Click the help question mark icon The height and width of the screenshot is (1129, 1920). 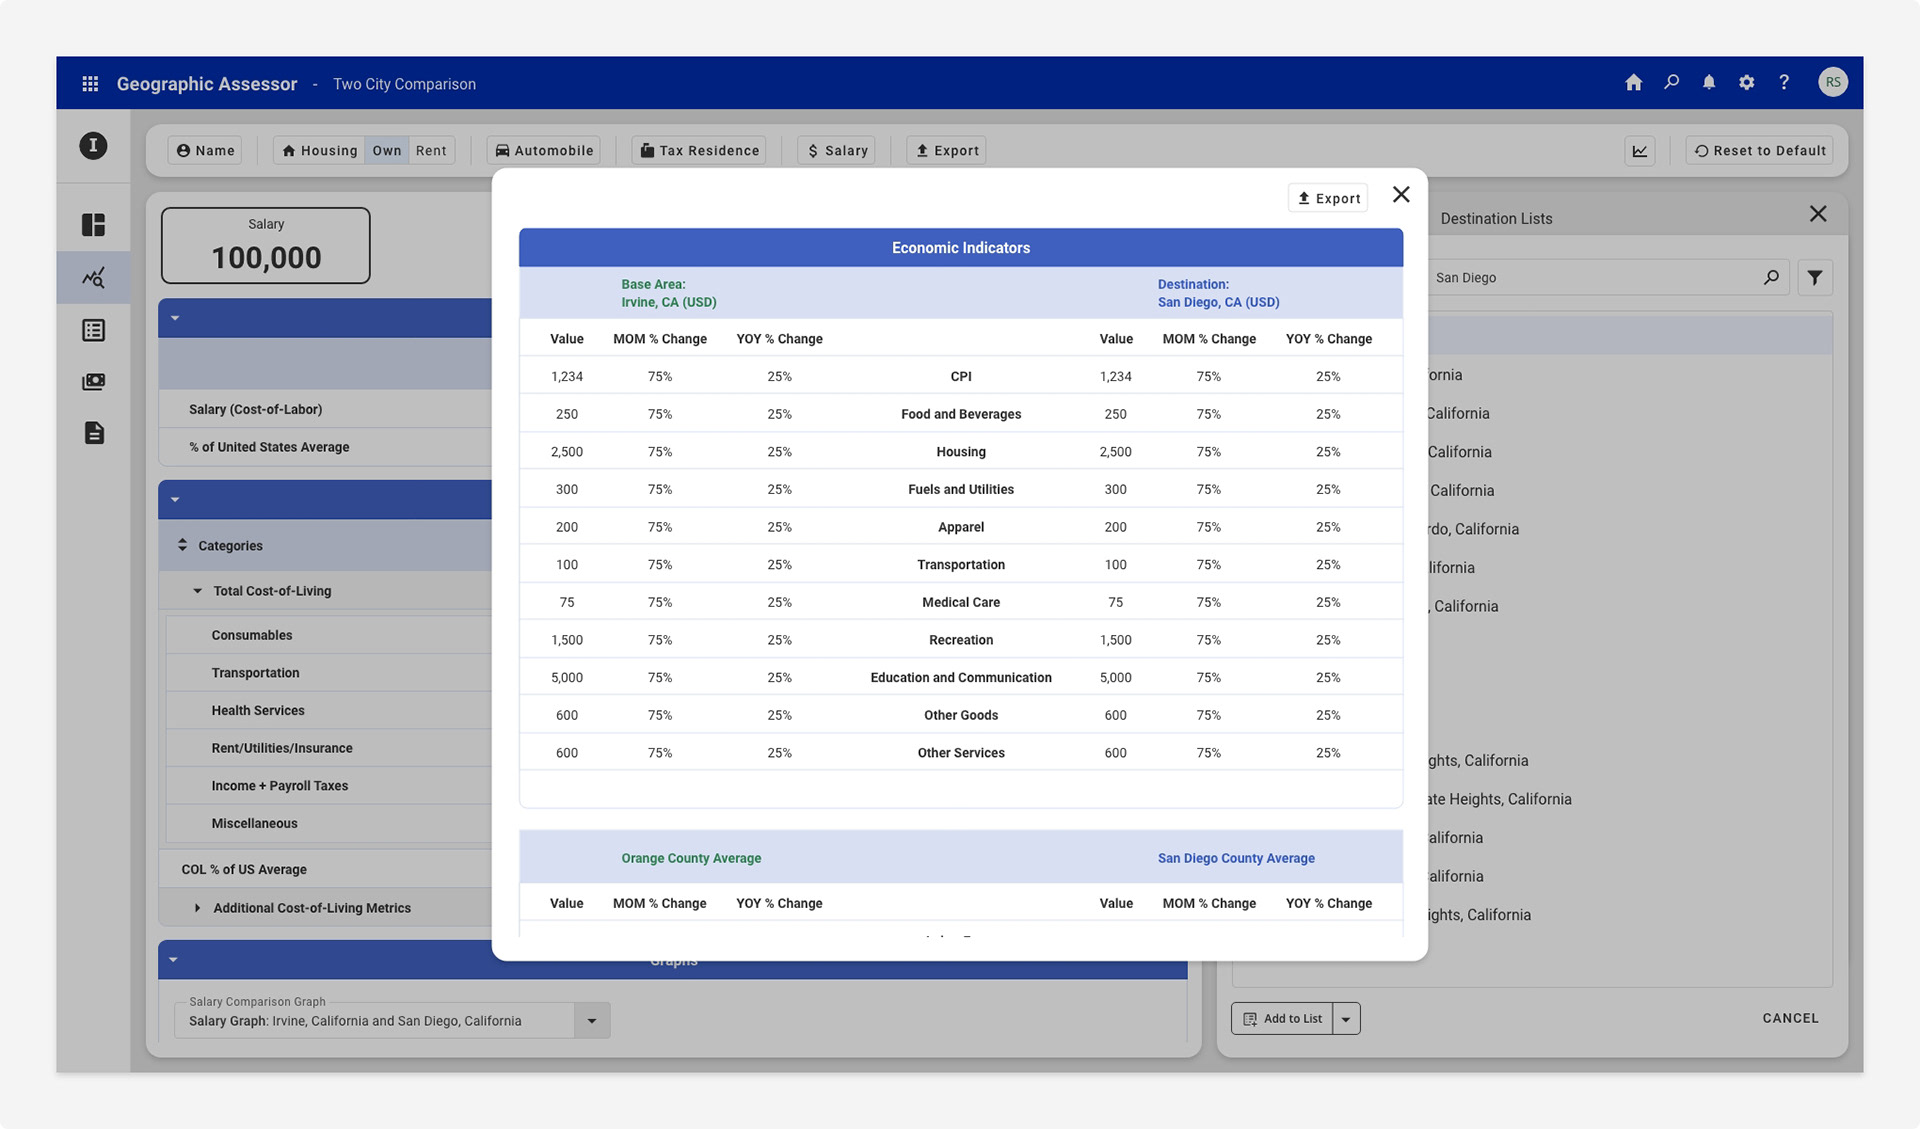point(1784,83)
